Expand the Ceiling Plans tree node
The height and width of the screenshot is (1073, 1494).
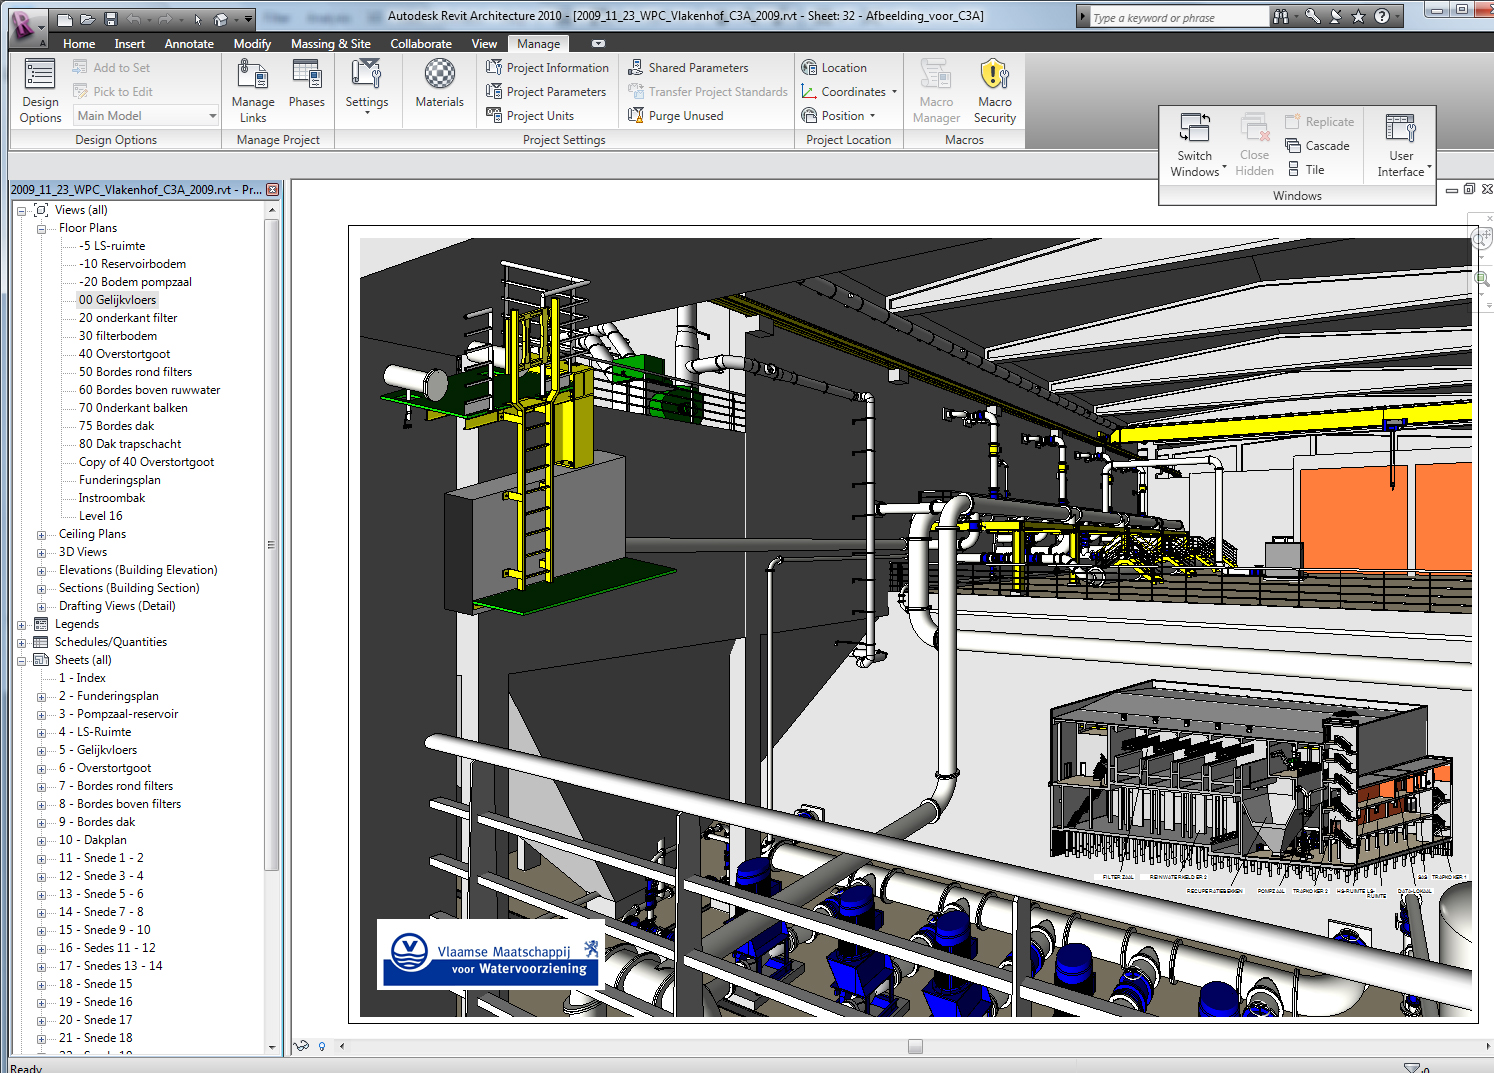pos(41,535)
